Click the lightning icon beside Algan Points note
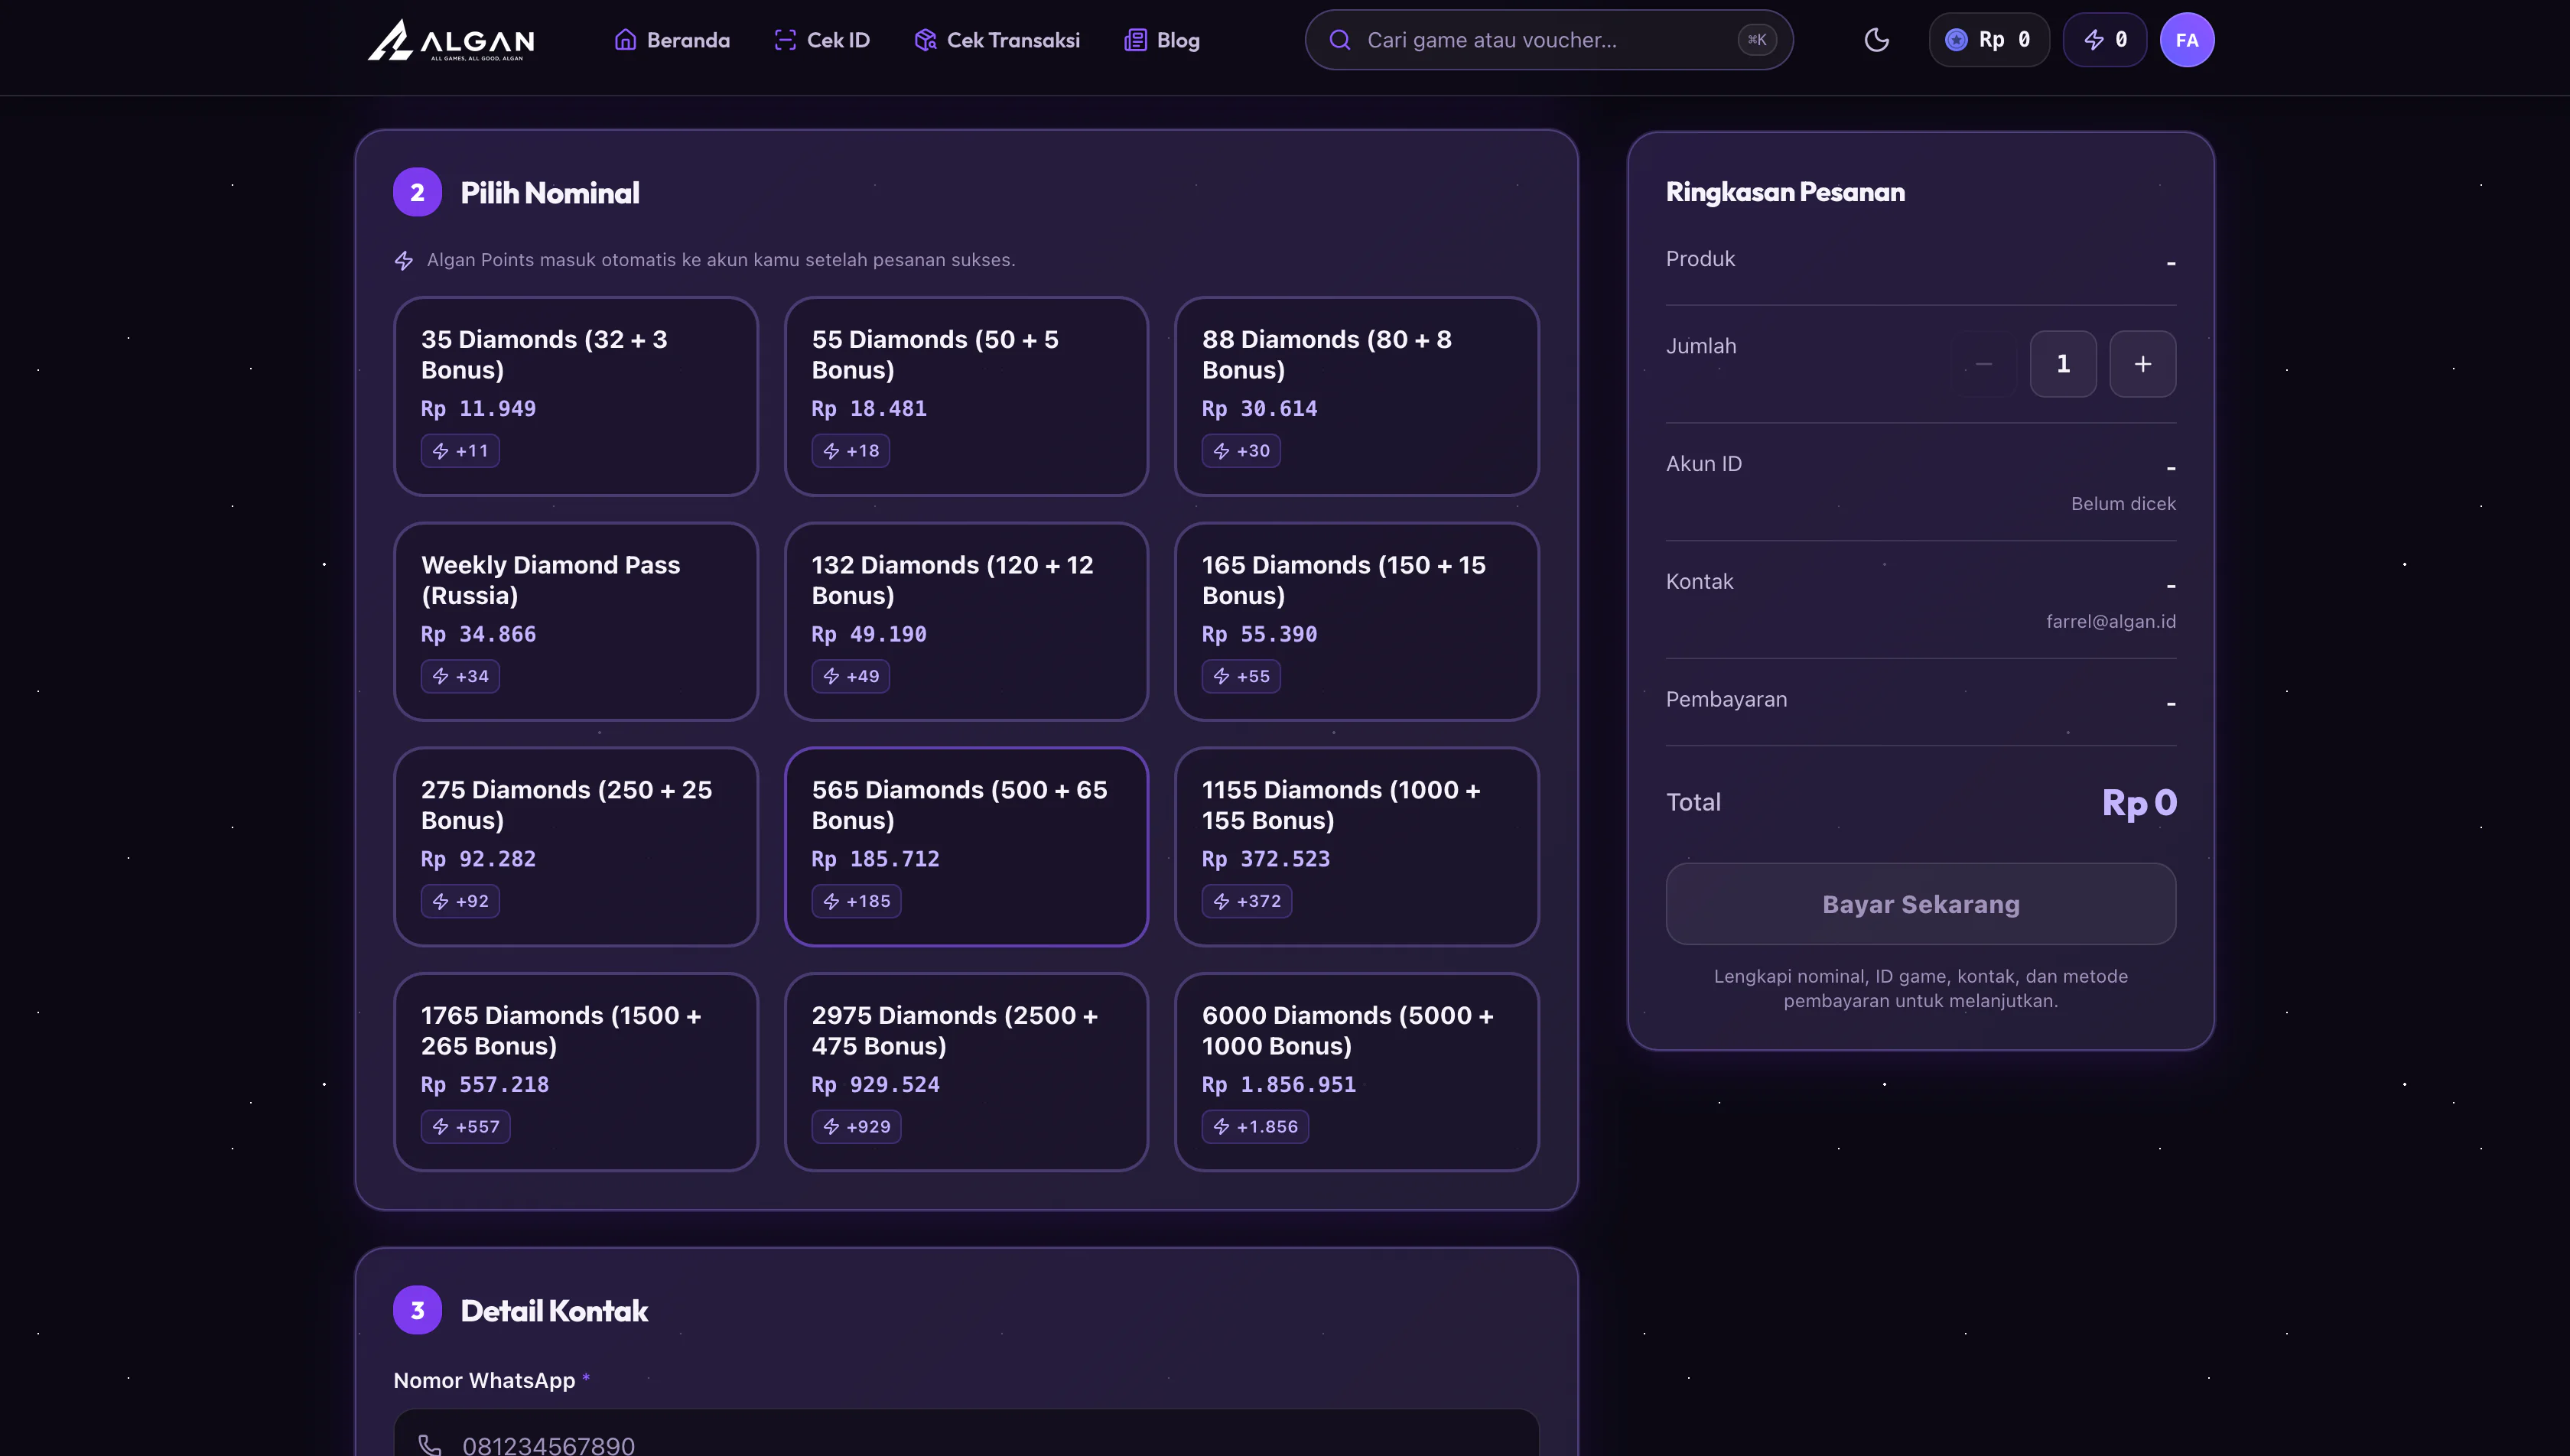The height and width of the screenshot is (1456, 2570). click(404, 260)
